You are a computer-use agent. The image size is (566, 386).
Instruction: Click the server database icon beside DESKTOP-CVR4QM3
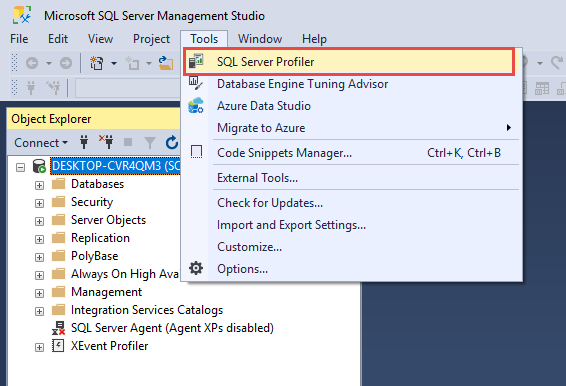[39, 166]
